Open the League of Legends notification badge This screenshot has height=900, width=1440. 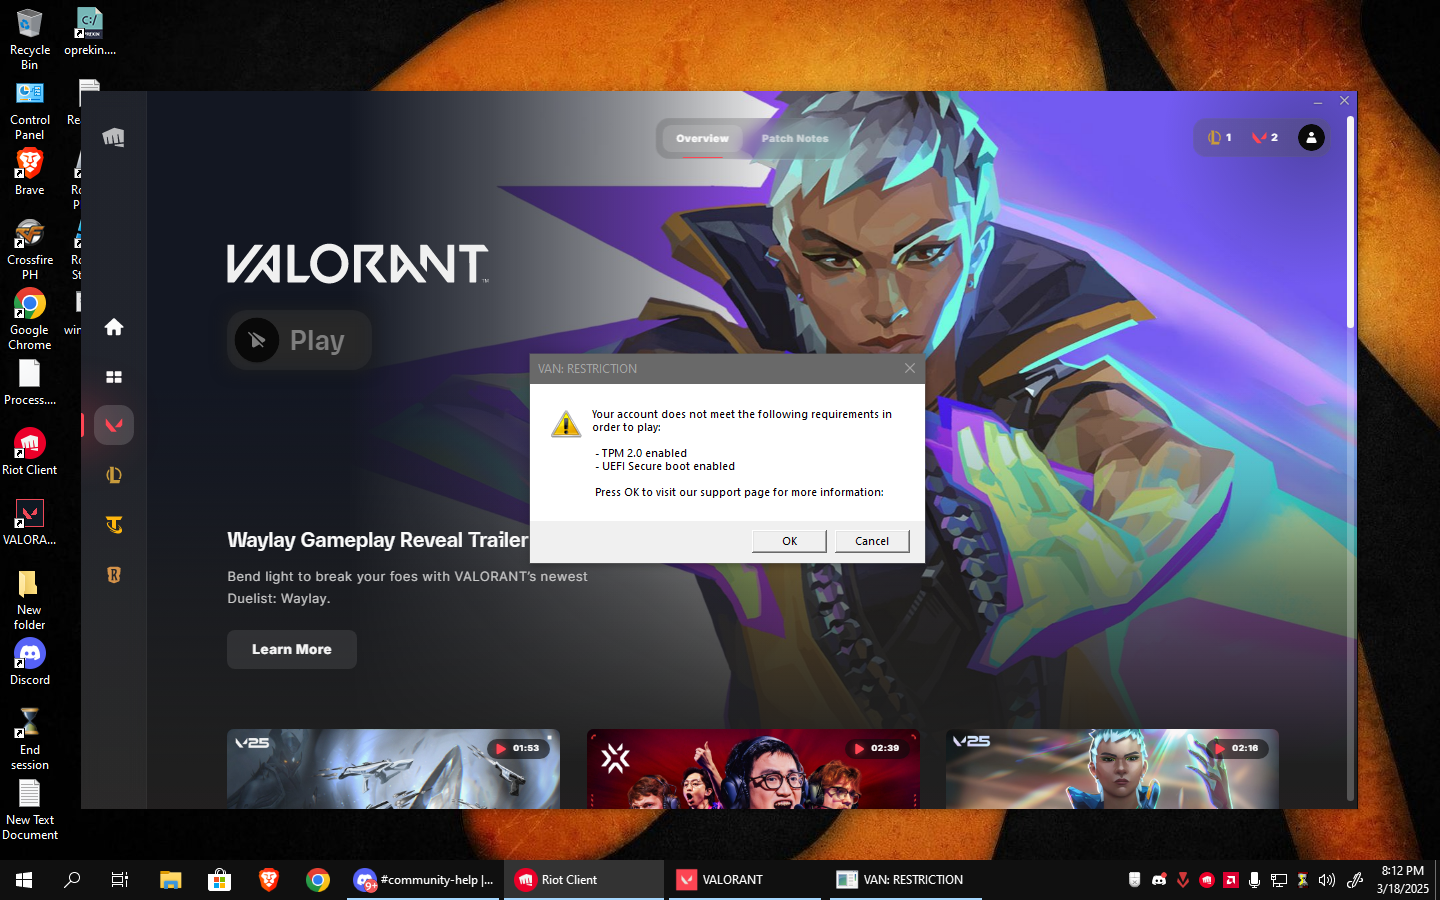(1219, 138)
